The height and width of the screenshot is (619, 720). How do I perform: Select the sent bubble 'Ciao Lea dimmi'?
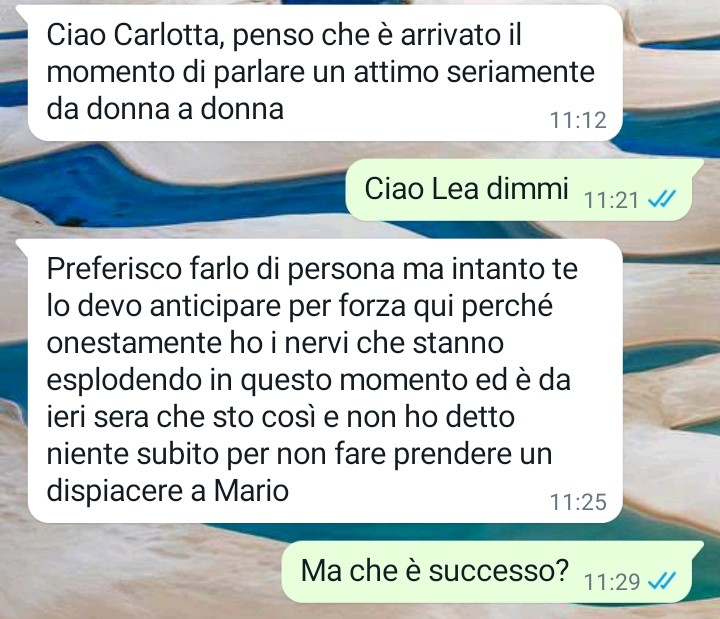518,190
